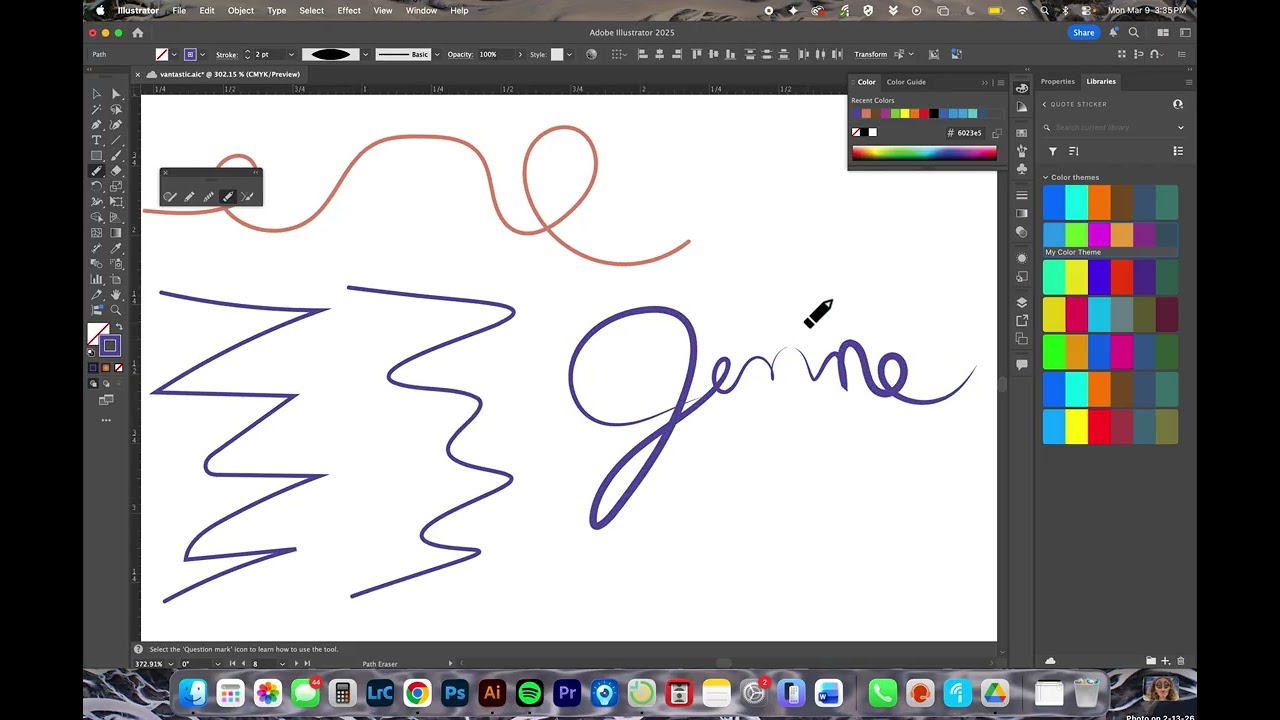
Task: Select the Rotate tool
Action: [97, 186]
